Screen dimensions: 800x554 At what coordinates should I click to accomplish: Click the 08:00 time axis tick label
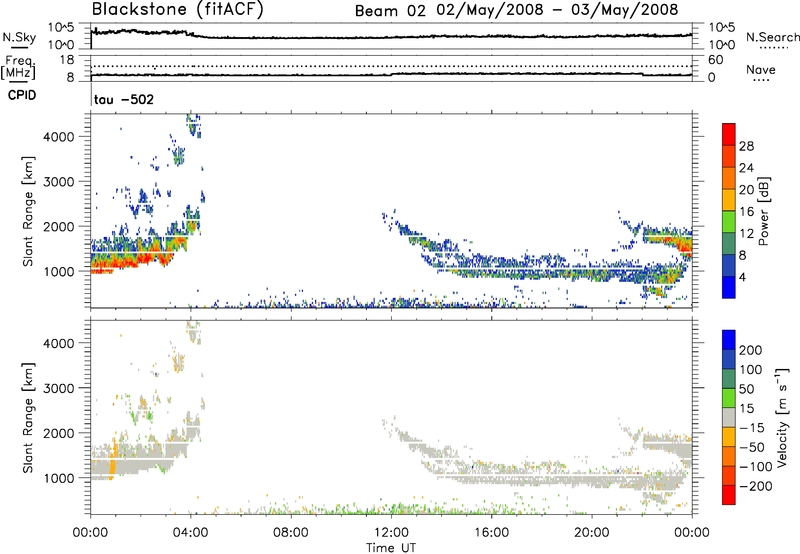[291, 533]
